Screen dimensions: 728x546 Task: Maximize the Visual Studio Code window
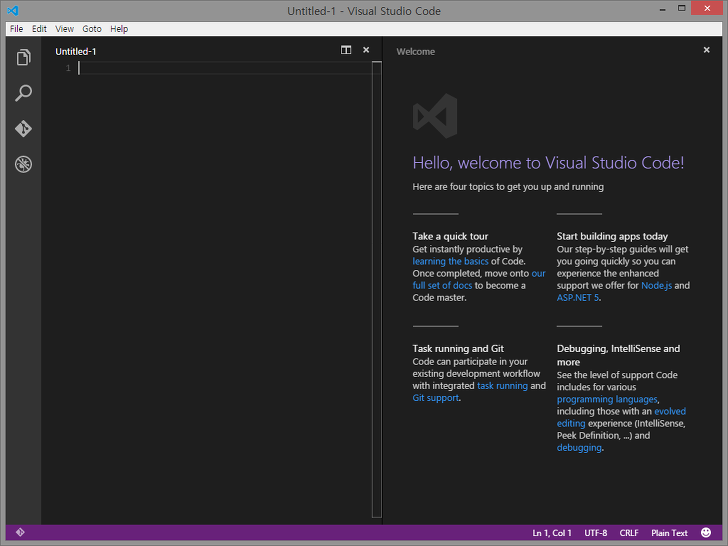tap(682, 8)
